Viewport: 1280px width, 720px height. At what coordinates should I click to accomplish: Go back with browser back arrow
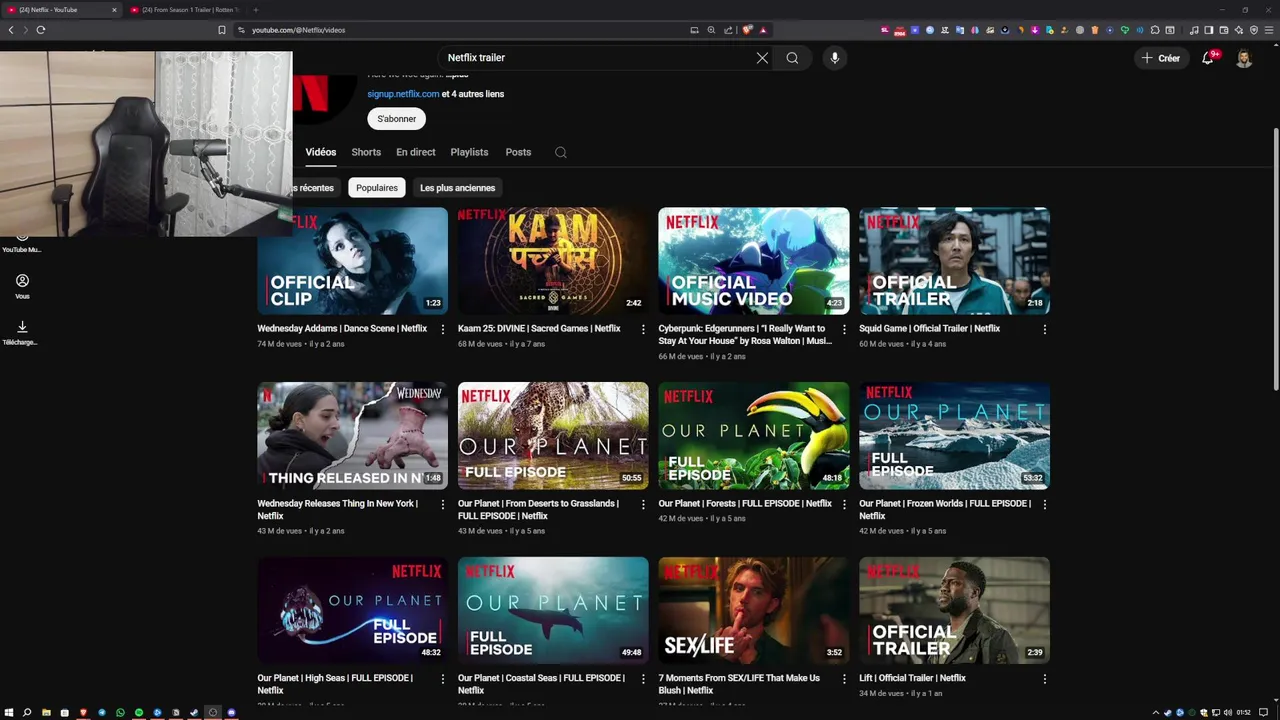[x=11, y=30]
